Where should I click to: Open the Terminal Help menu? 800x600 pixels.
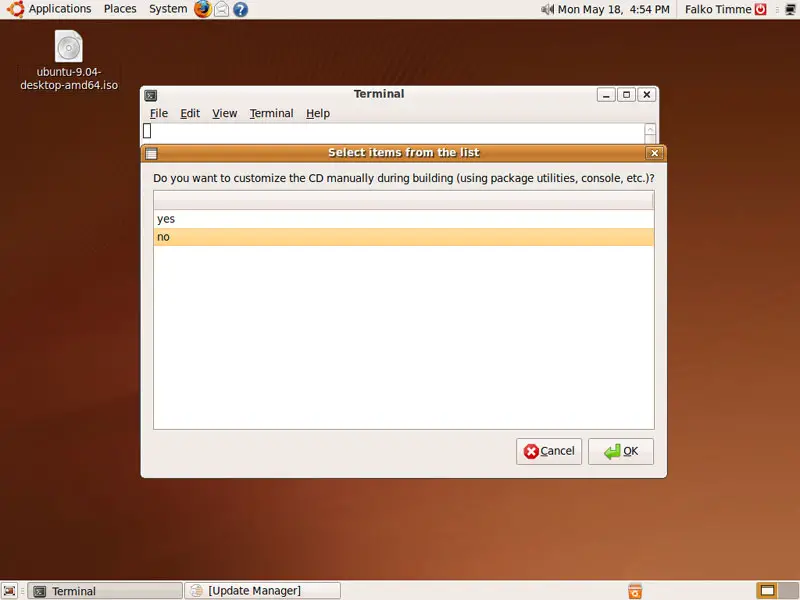tap(318, 113)
